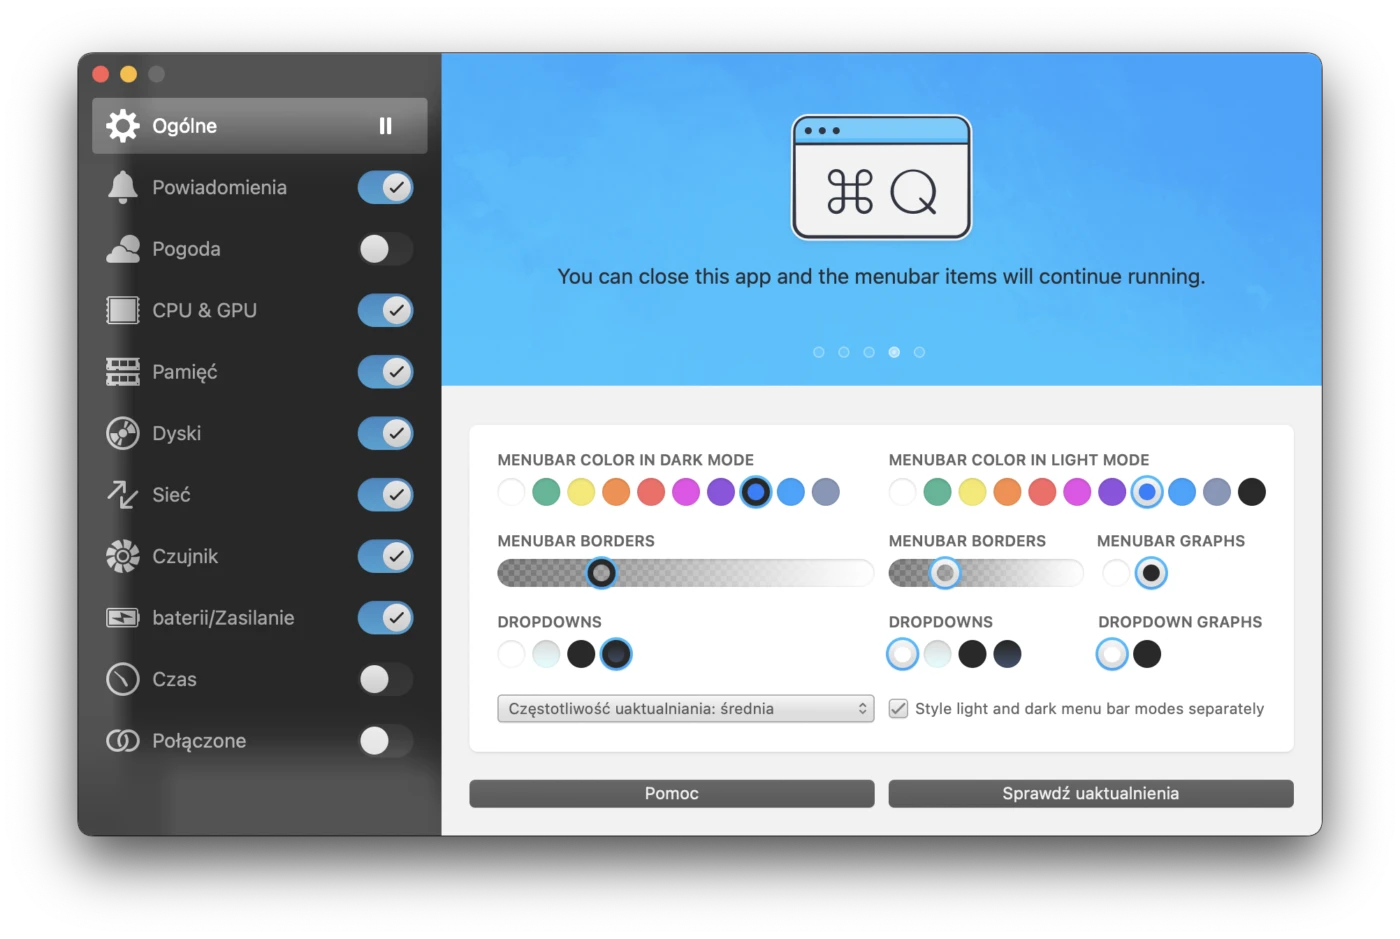Enable the Połączone toggle
This screenshot has width=1400, height=939.
(385, 741)
